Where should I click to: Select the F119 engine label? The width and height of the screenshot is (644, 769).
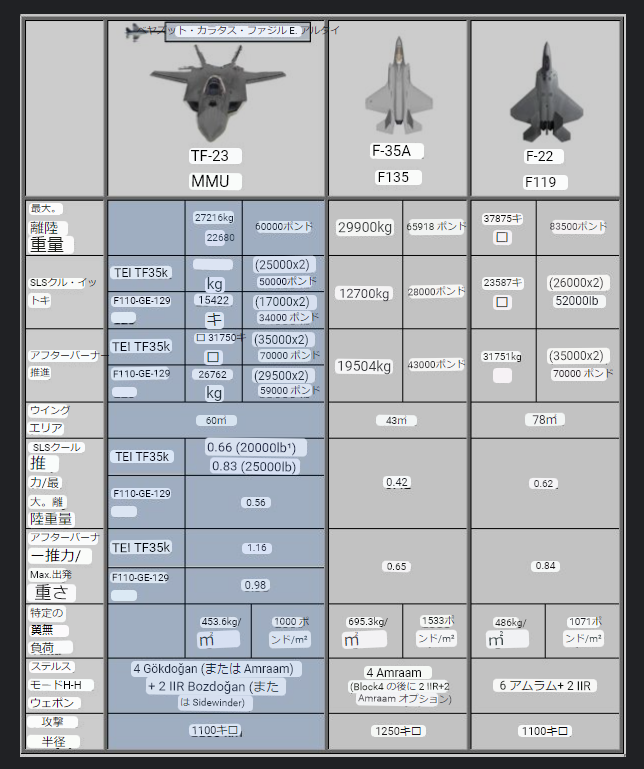click(545, 182)
